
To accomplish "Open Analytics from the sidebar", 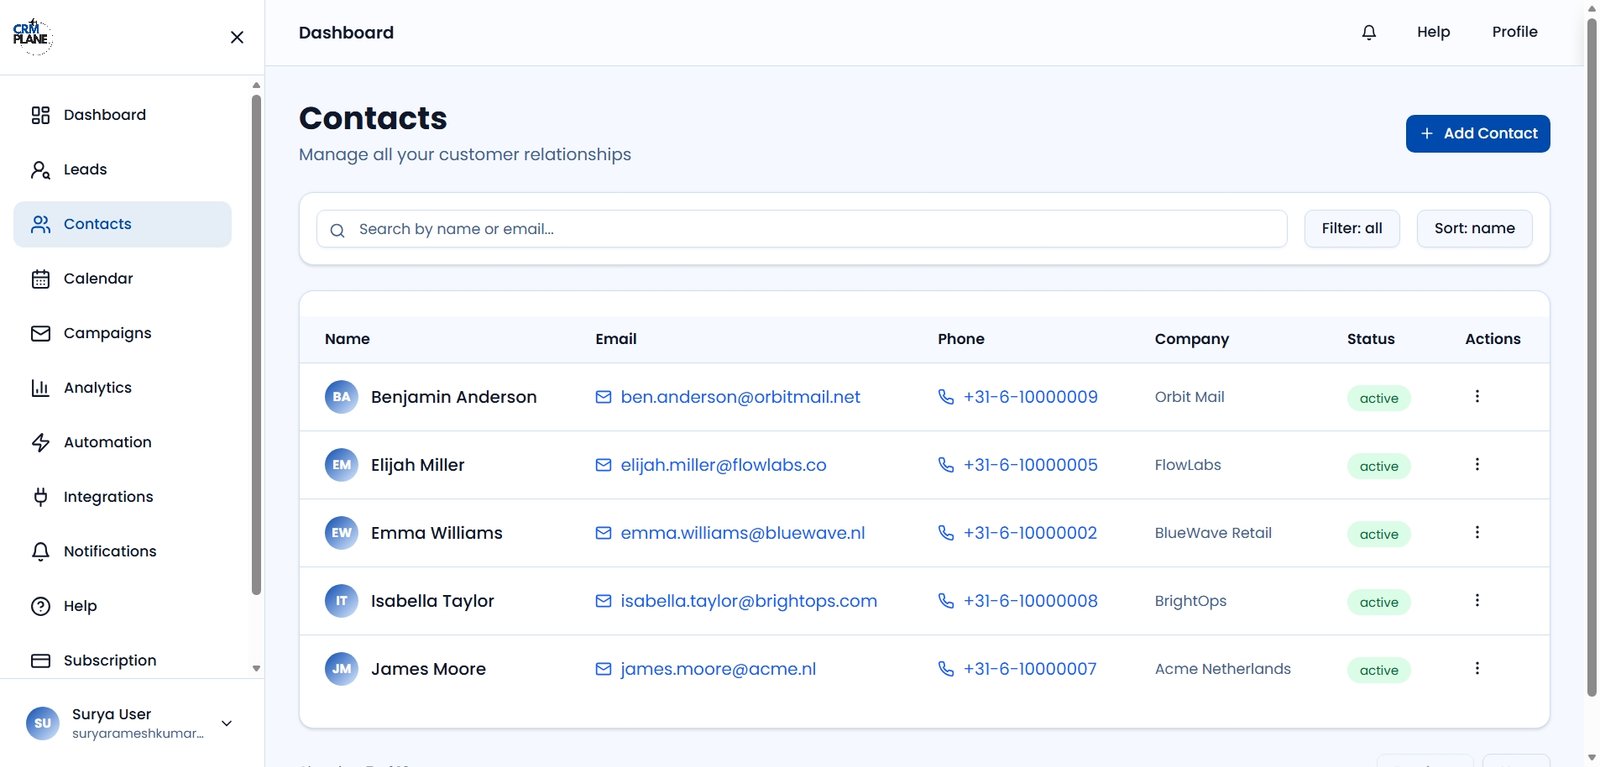I will pos(97,388).
